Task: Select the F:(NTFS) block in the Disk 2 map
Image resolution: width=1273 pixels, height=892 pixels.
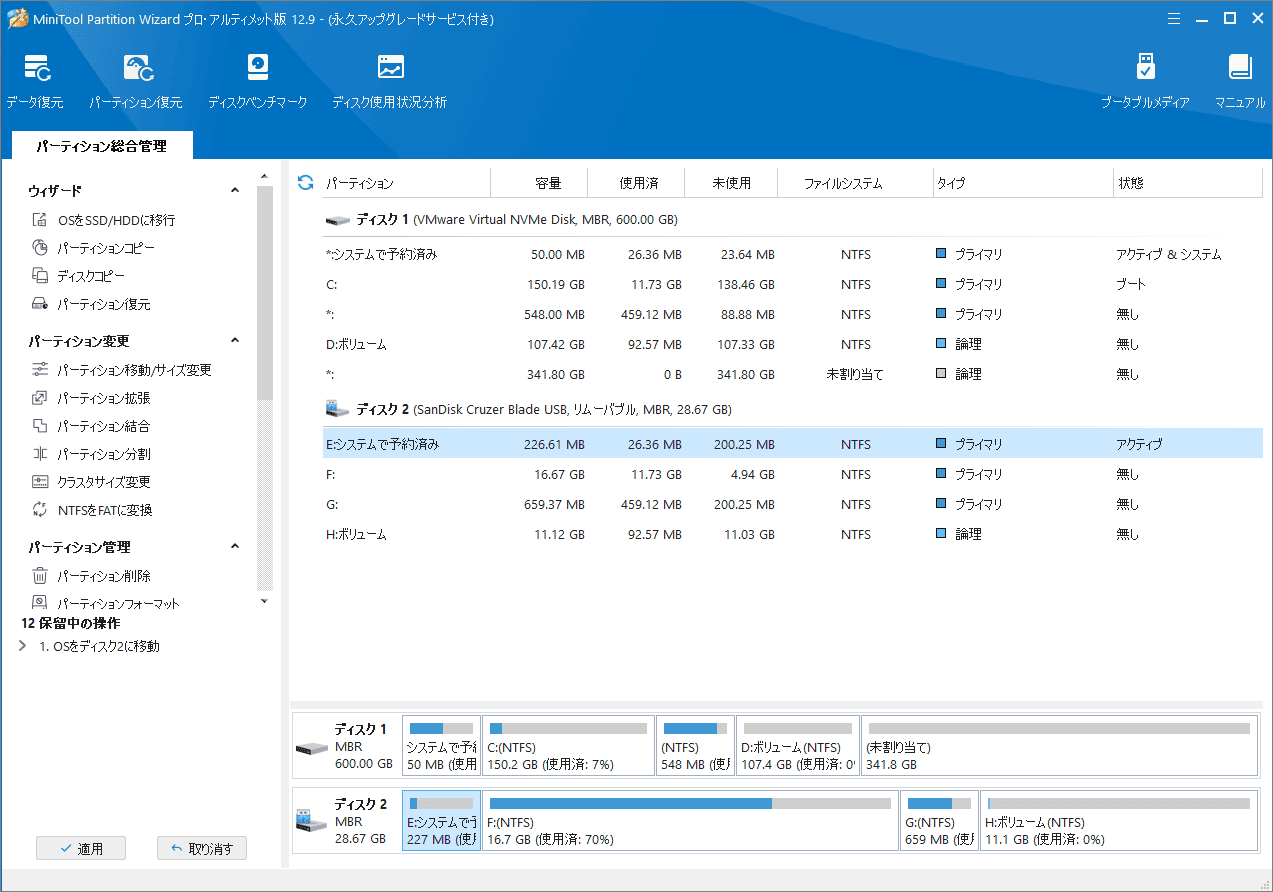Action: tap(689, 821)
